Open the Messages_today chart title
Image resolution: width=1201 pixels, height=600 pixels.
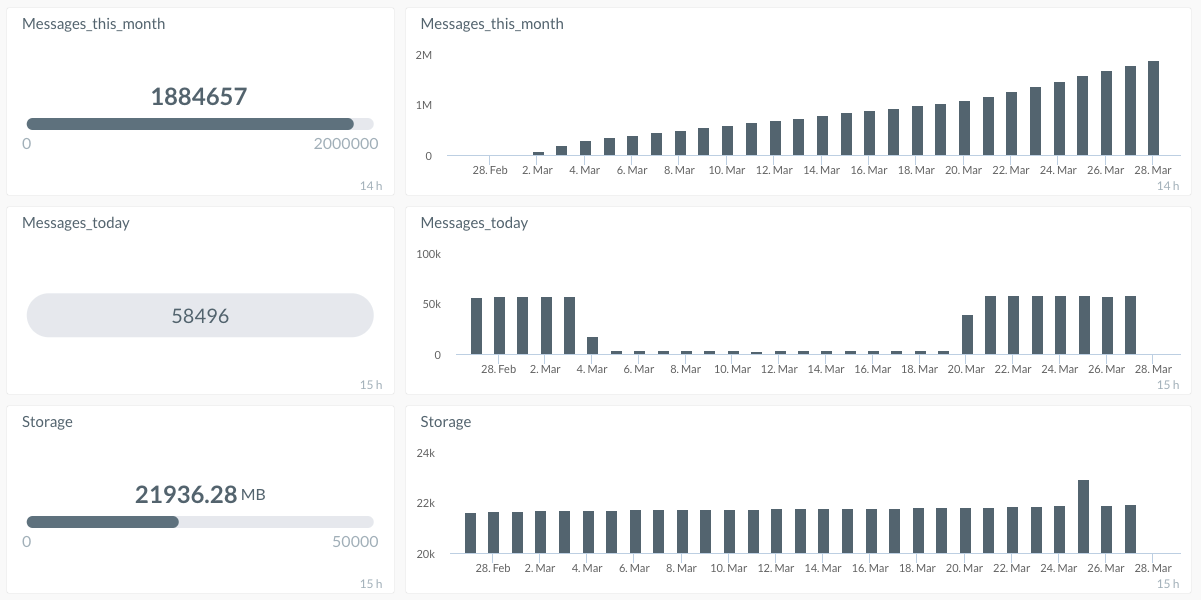point(474,223)
